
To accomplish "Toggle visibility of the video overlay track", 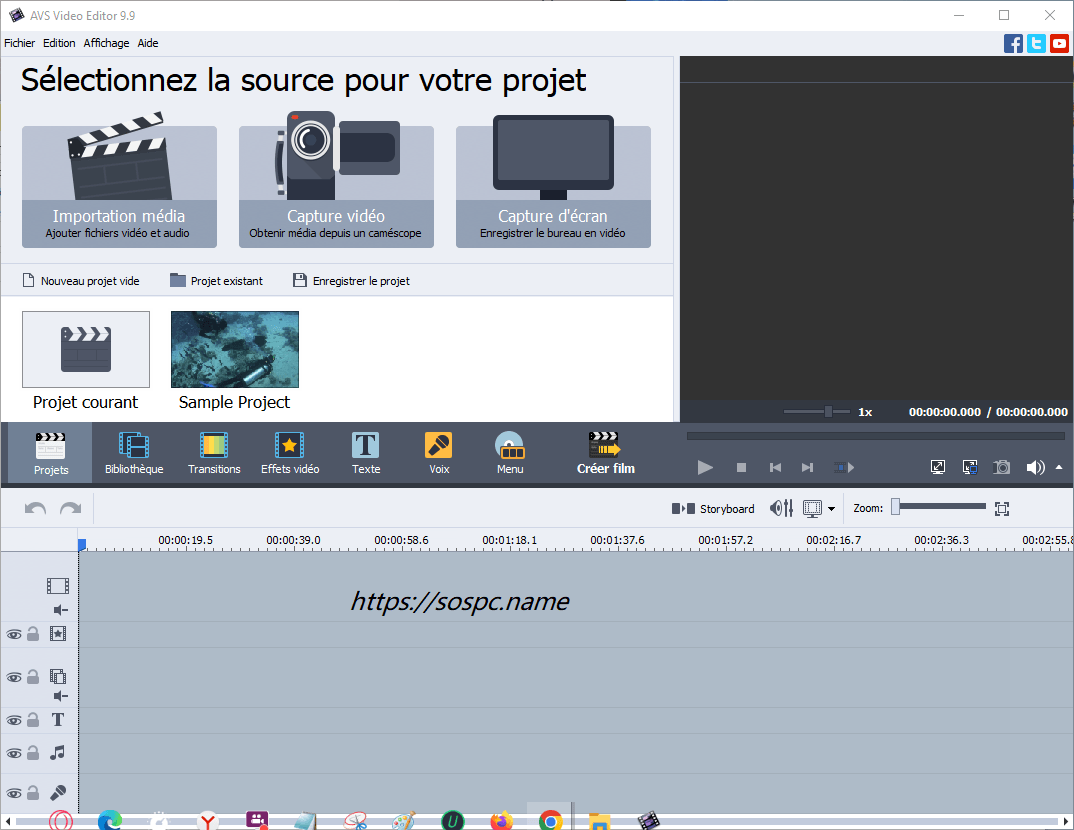I will [x=14, y=677].
